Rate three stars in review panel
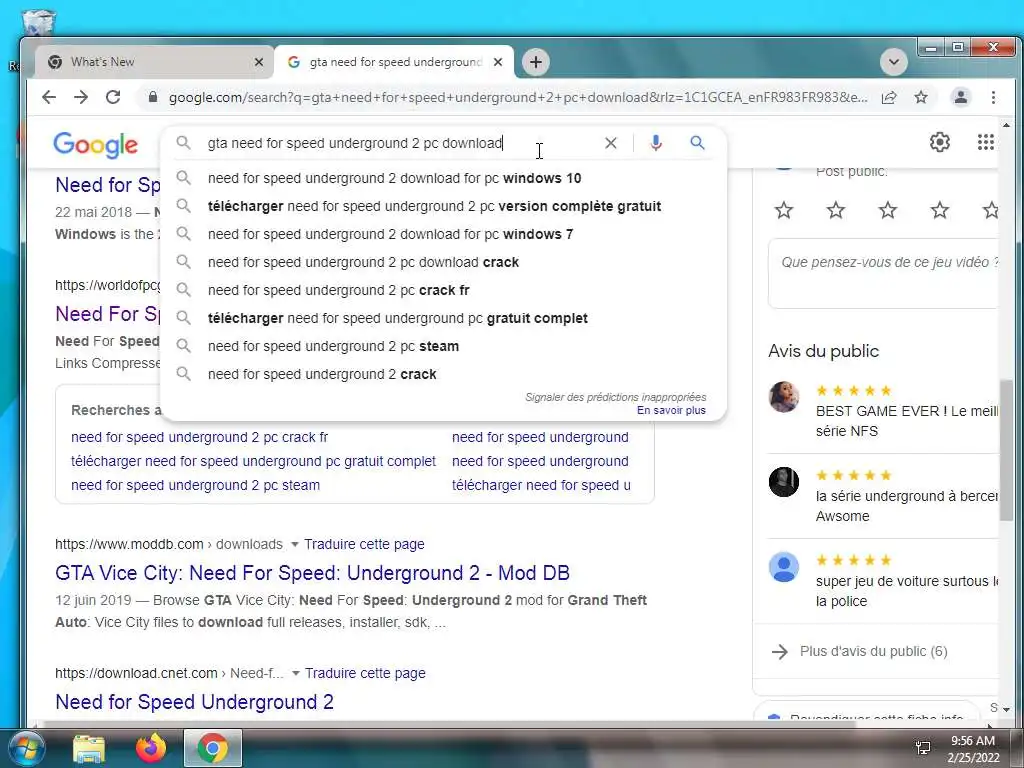1024x768 pixels. coord(888,210)
